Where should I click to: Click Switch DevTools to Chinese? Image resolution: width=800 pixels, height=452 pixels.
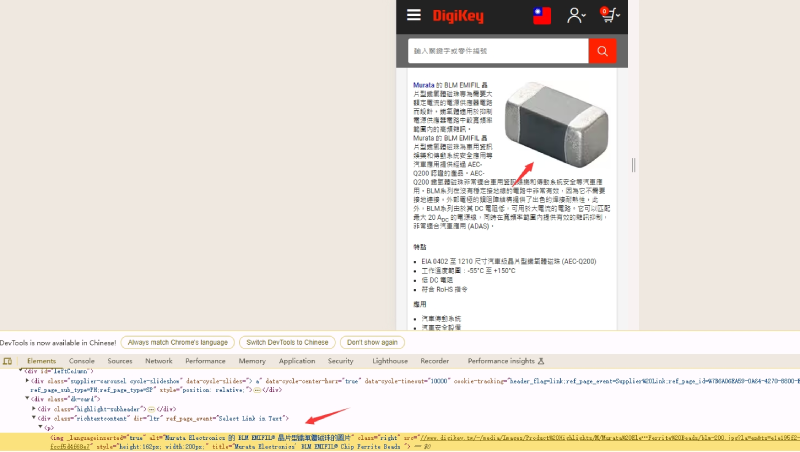pyautogui.click(x=287, y=342)
